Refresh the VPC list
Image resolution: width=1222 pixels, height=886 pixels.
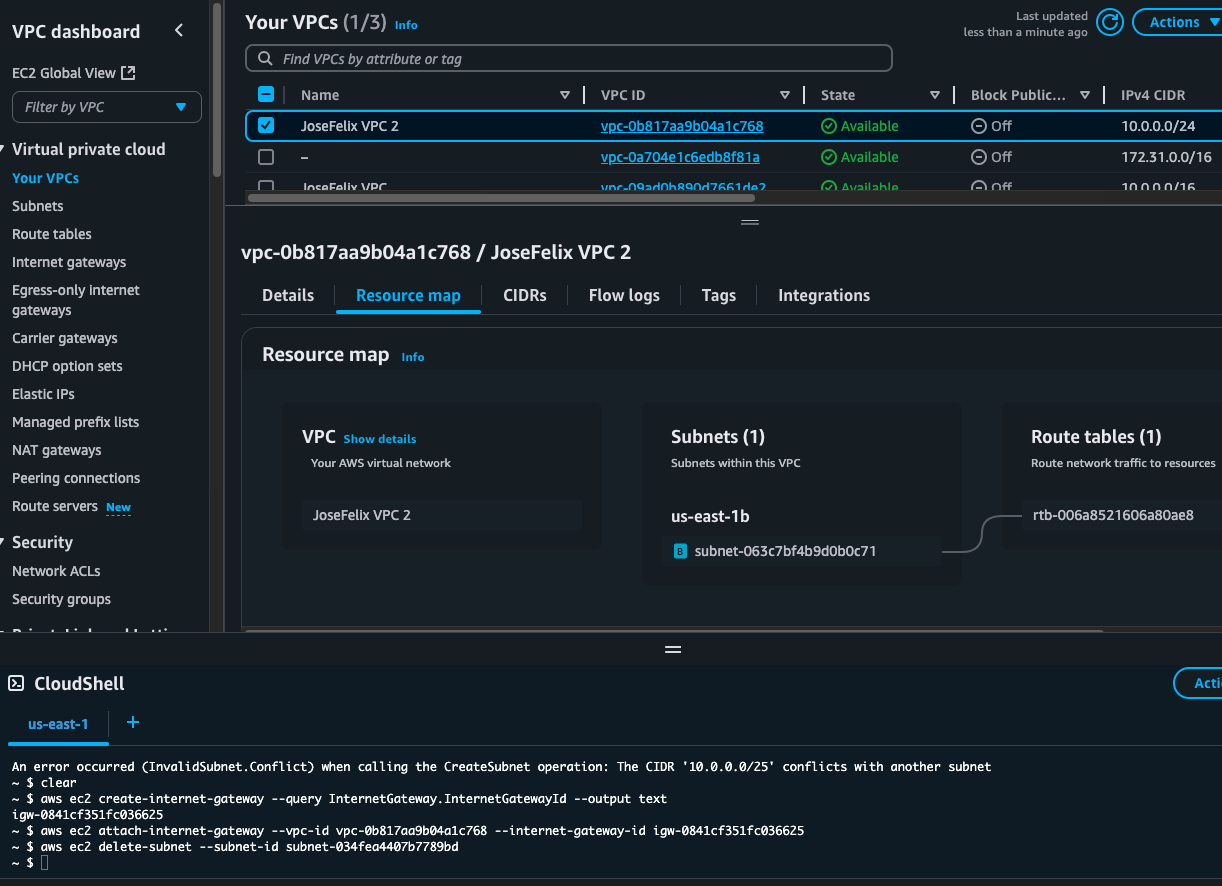tap(1109, 22)
